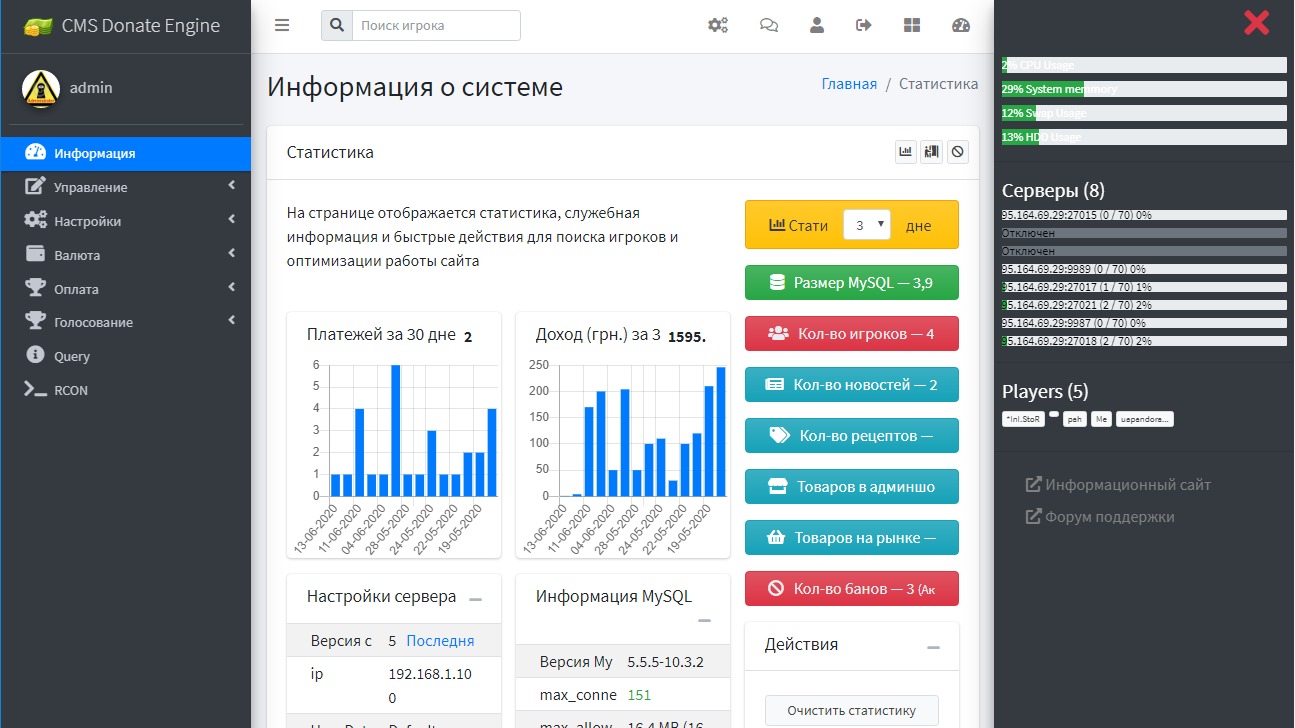The height and width of the screenshot is (728, 1295).
Task: Open the RCON sidebar item
Action: [x=71, y=390]
